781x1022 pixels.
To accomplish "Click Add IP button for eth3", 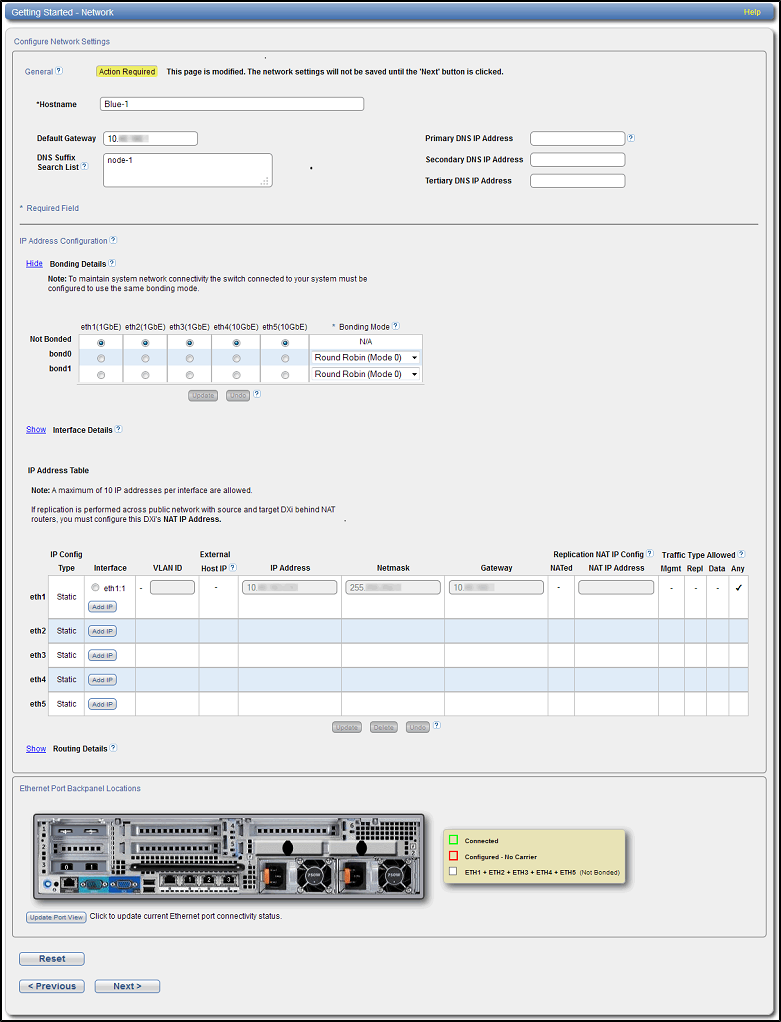I will [x=102, y=655].
